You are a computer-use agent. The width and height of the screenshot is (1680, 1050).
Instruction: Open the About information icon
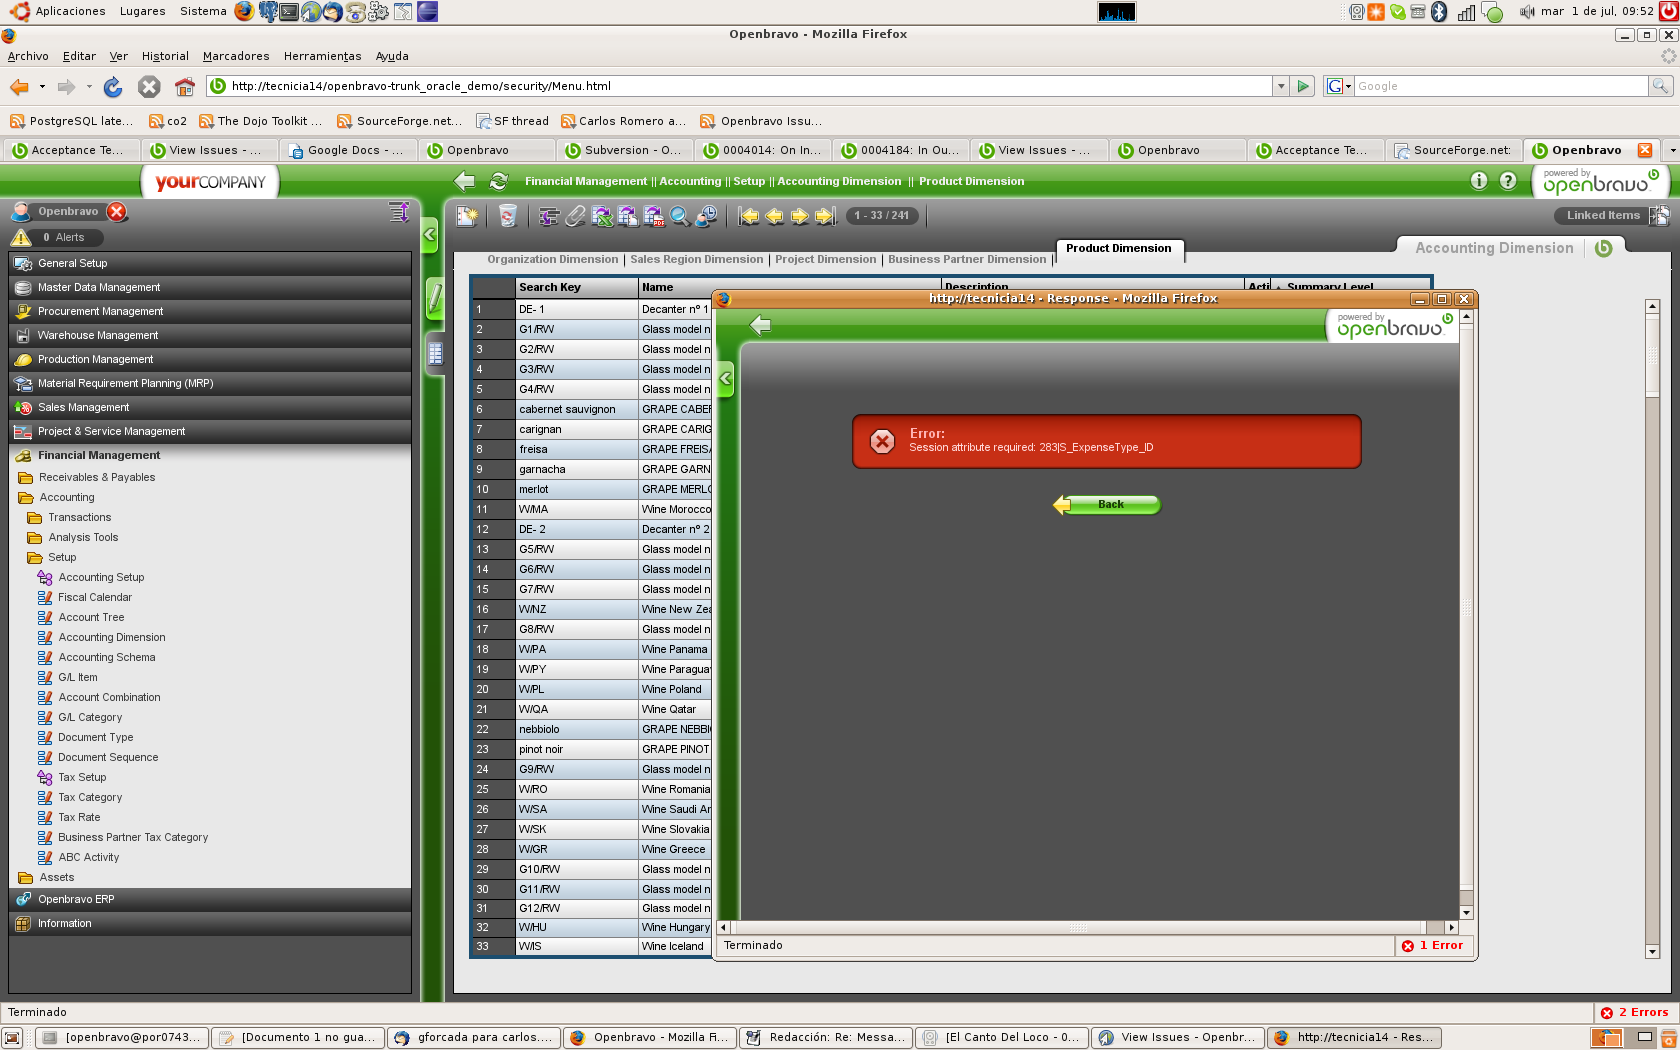click(1479, 181)
